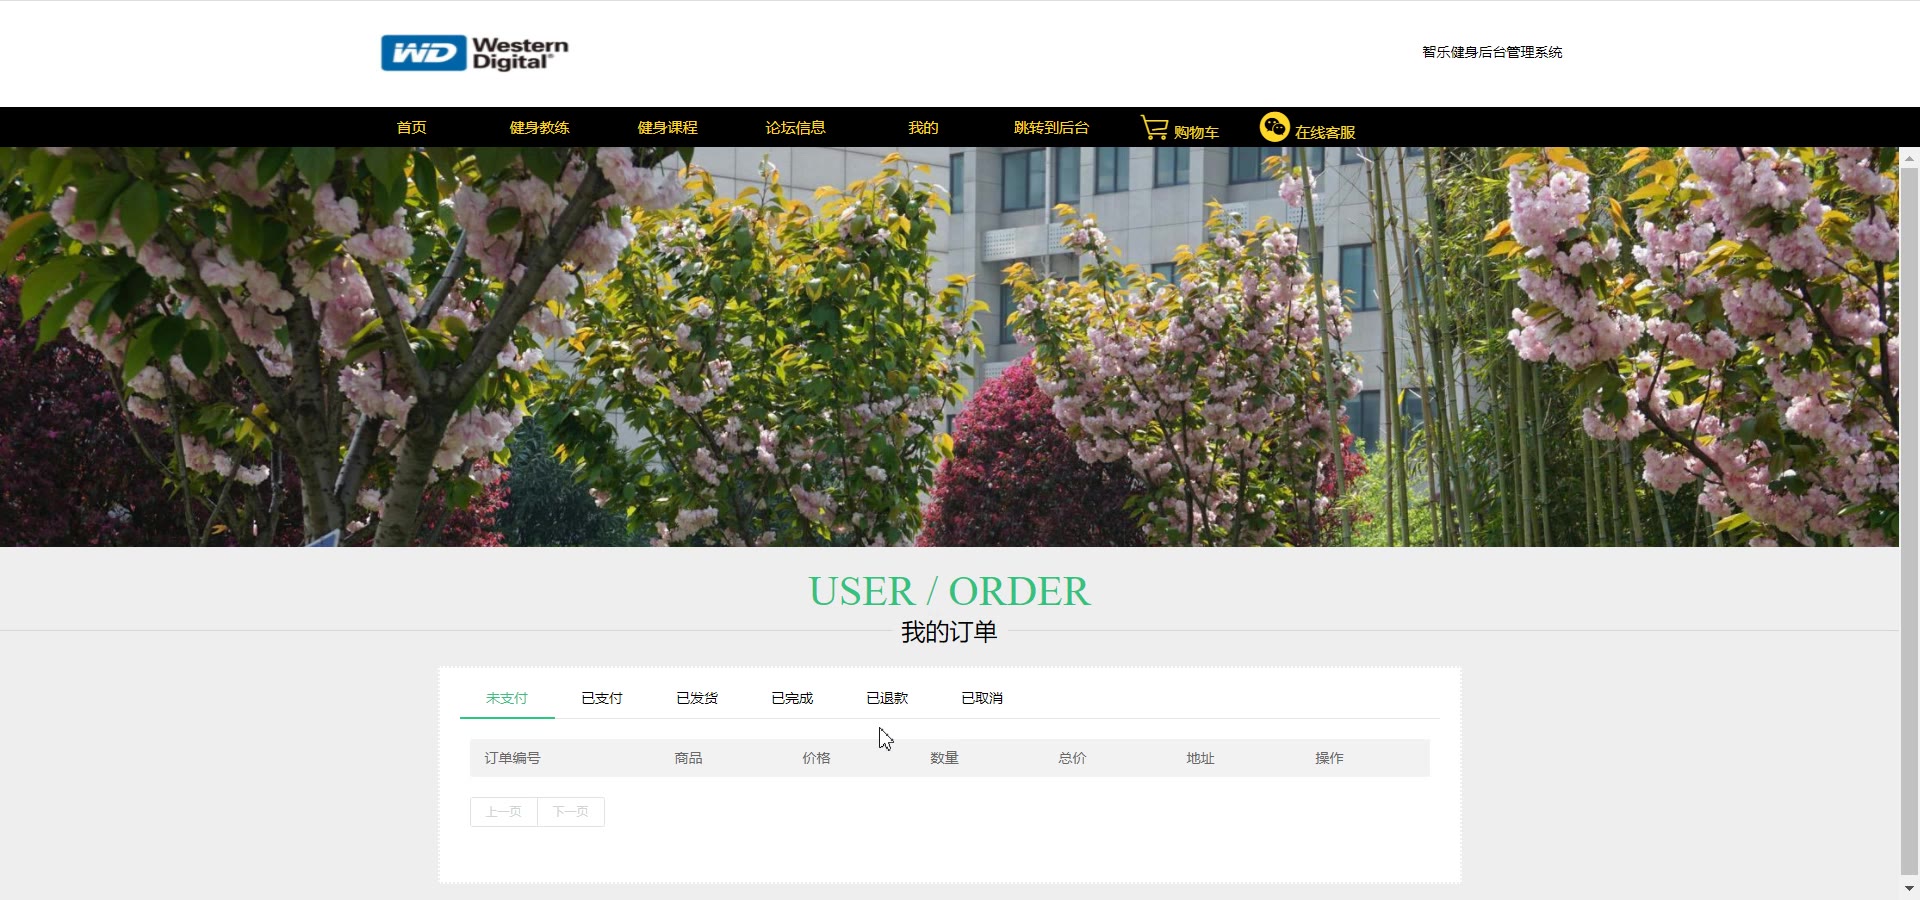Open 健身教练 menu item
Image resolution: width=1920 pixels, height=900 pixels.
click(x=539, y=127)
